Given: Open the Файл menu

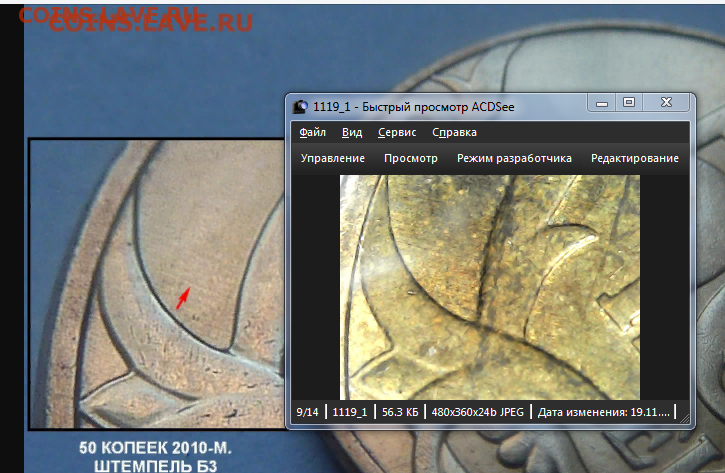Looking at the screenshot, I should (313, 132).
